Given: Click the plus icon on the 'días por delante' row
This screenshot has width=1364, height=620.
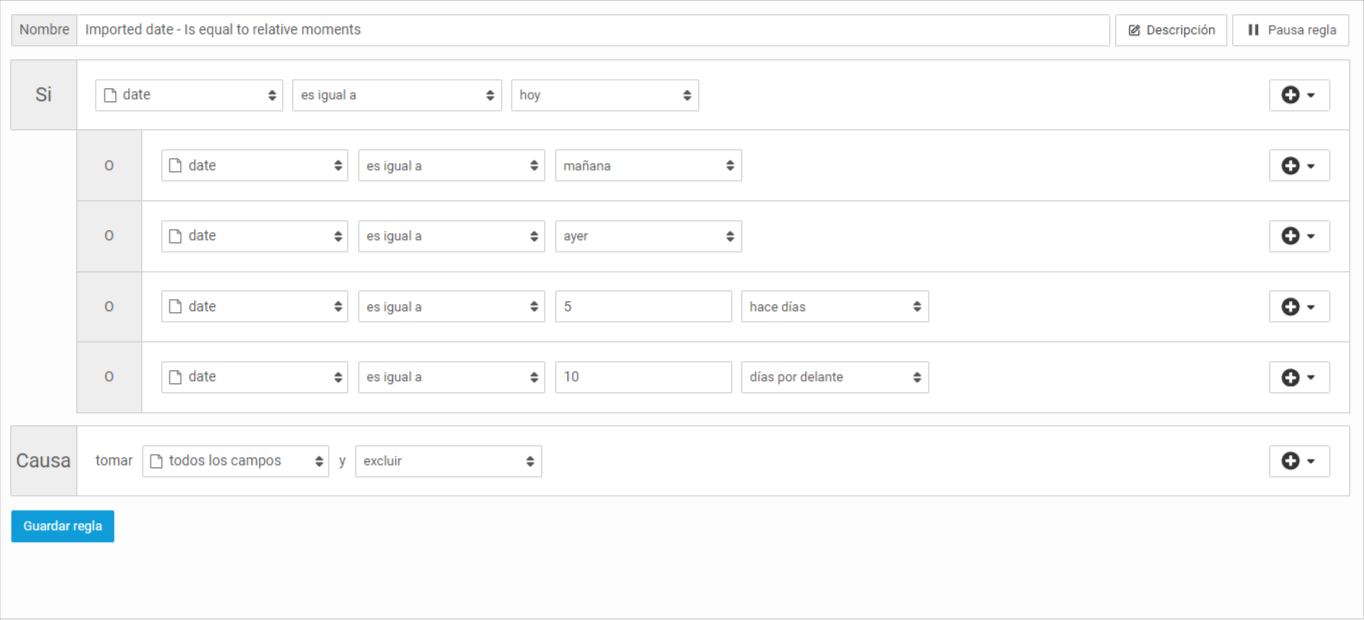Looking at the screenshot, I should tap(1290, 377).
